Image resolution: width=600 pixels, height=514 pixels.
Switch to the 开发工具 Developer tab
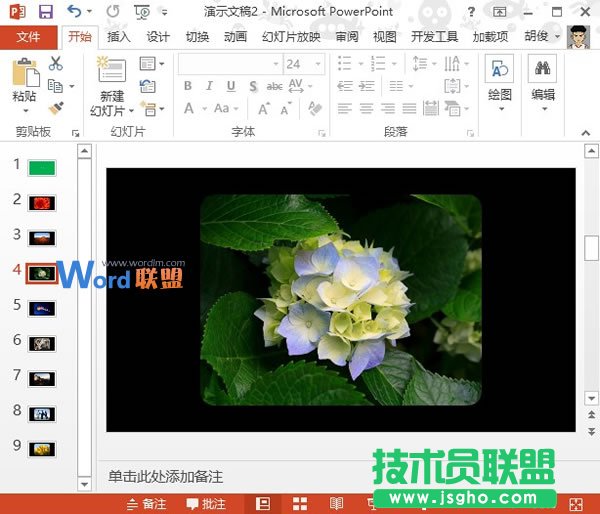tap(435, 37)
